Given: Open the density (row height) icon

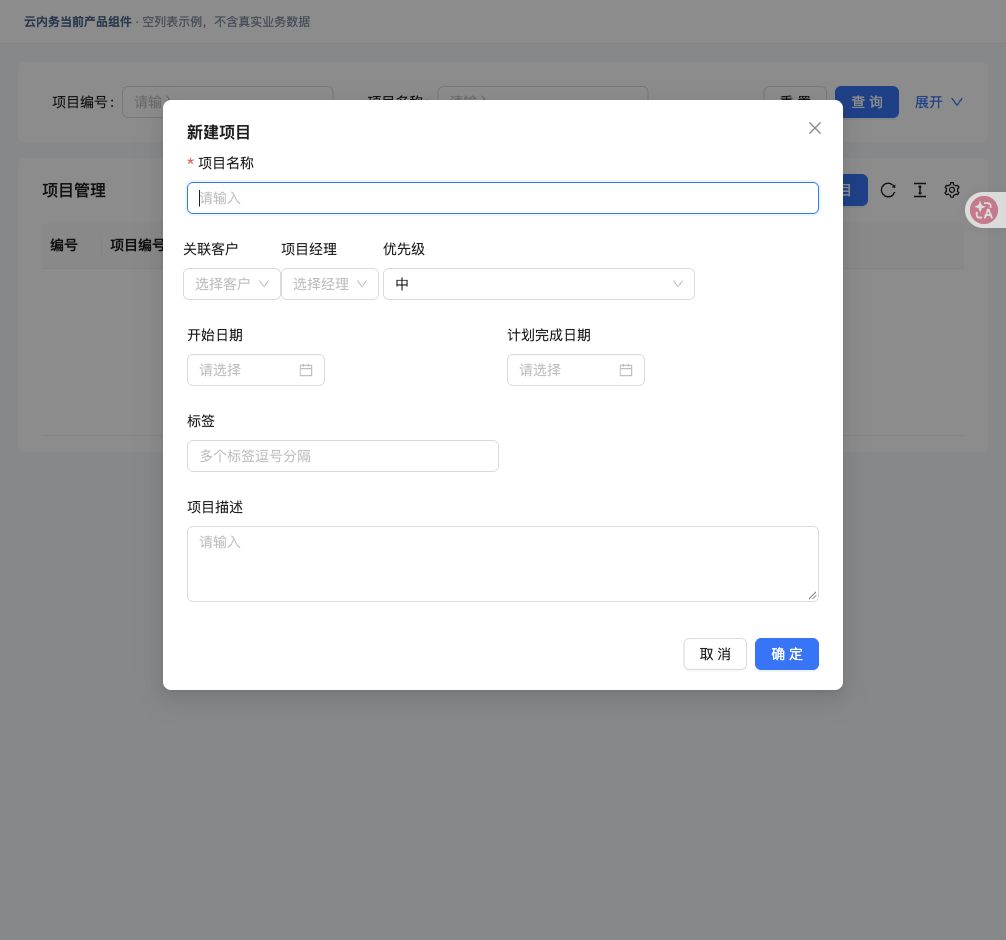Looking at the screenshot, I should point(920,190).
